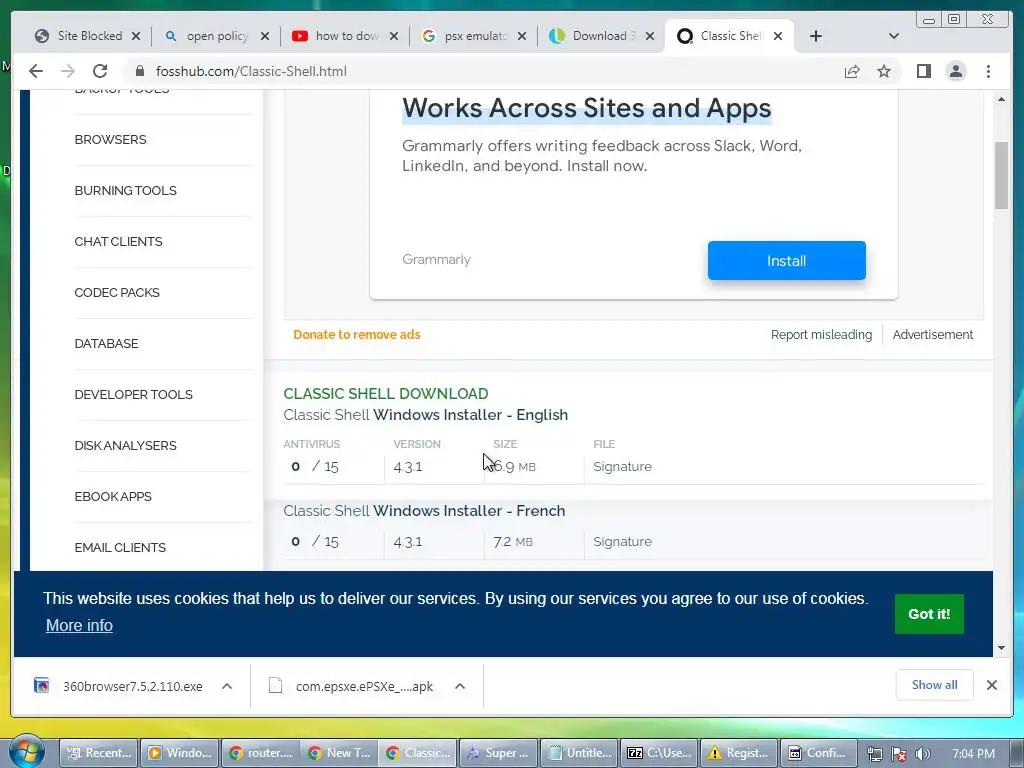Image resolution: width=1024 pixels, height=768 pixels.
Task: Click the scrollbar down arrow
Action: [x=1001, y=648]
